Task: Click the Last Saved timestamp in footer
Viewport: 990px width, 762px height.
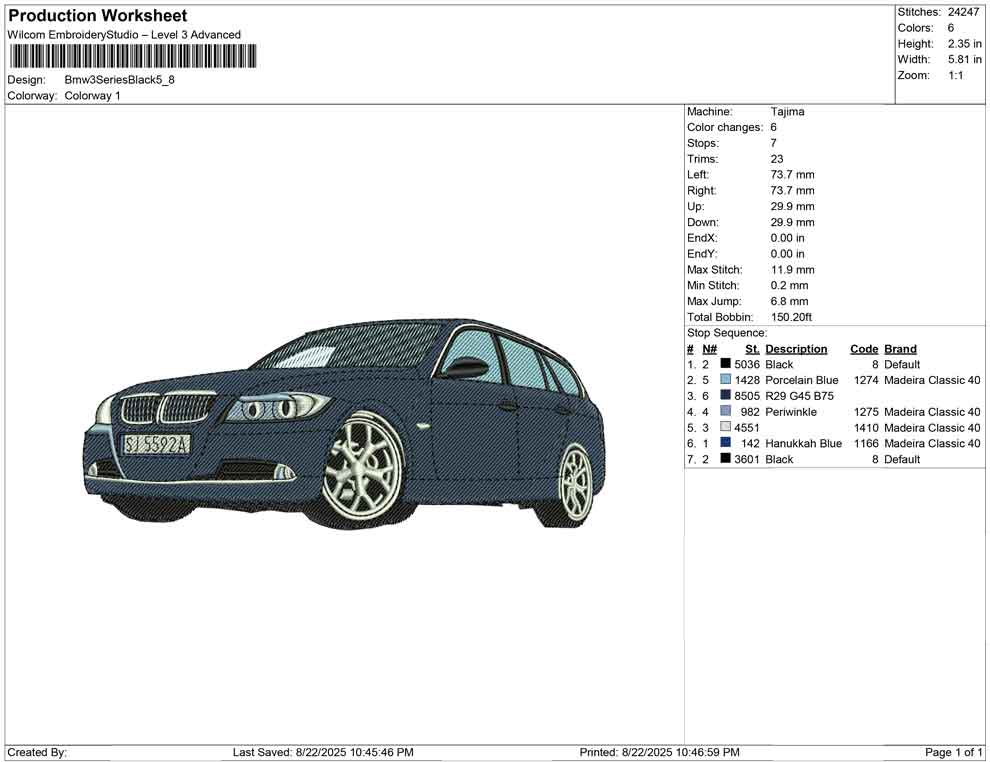Action: click(322, 752)
